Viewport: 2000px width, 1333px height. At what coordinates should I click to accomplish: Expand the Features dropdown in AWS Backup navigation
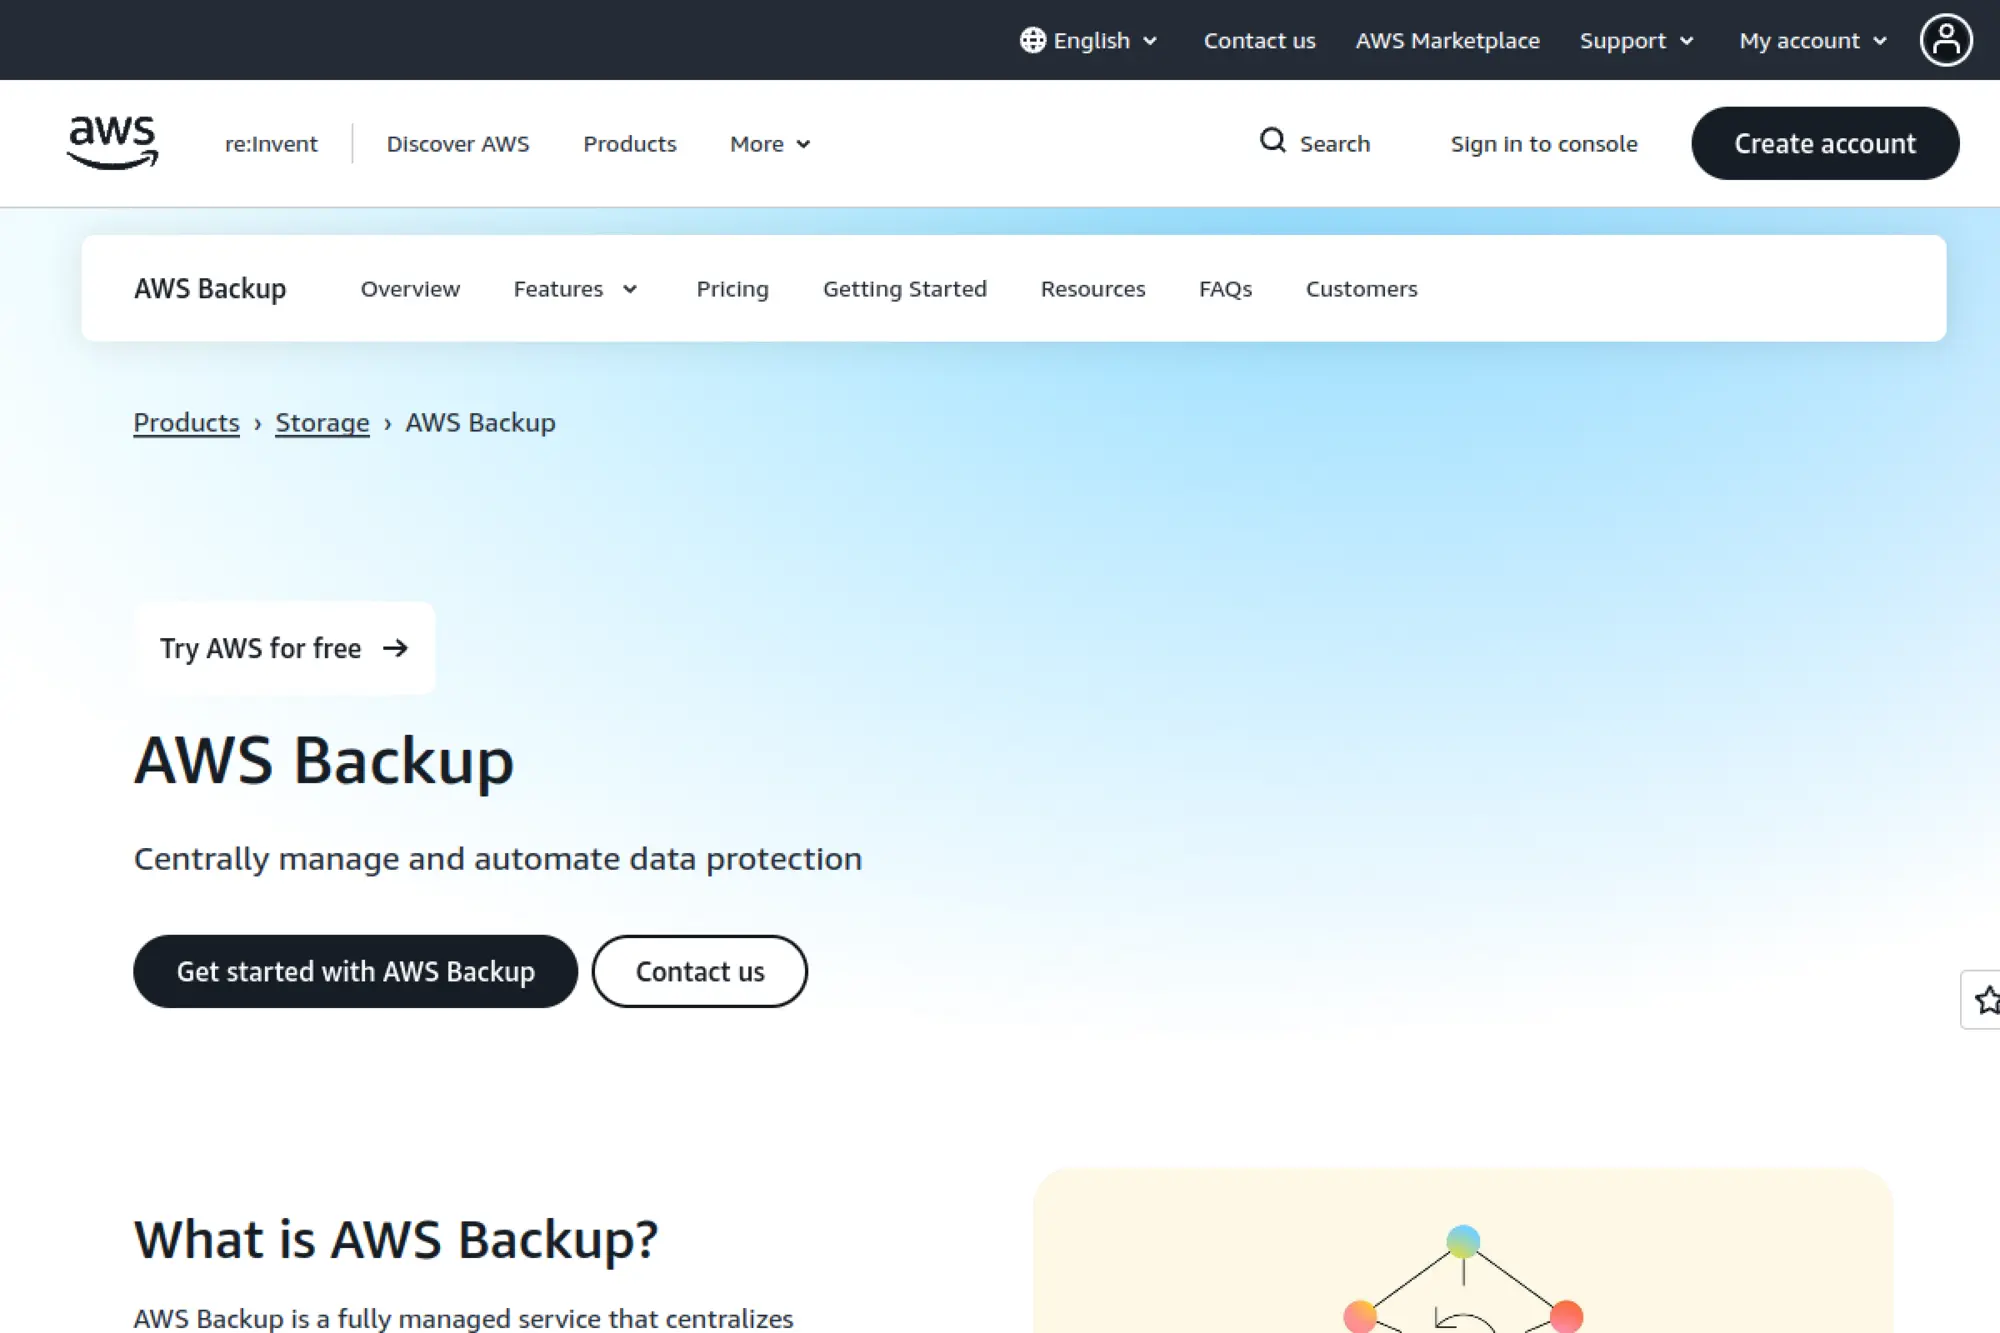[x=575, y=288]
